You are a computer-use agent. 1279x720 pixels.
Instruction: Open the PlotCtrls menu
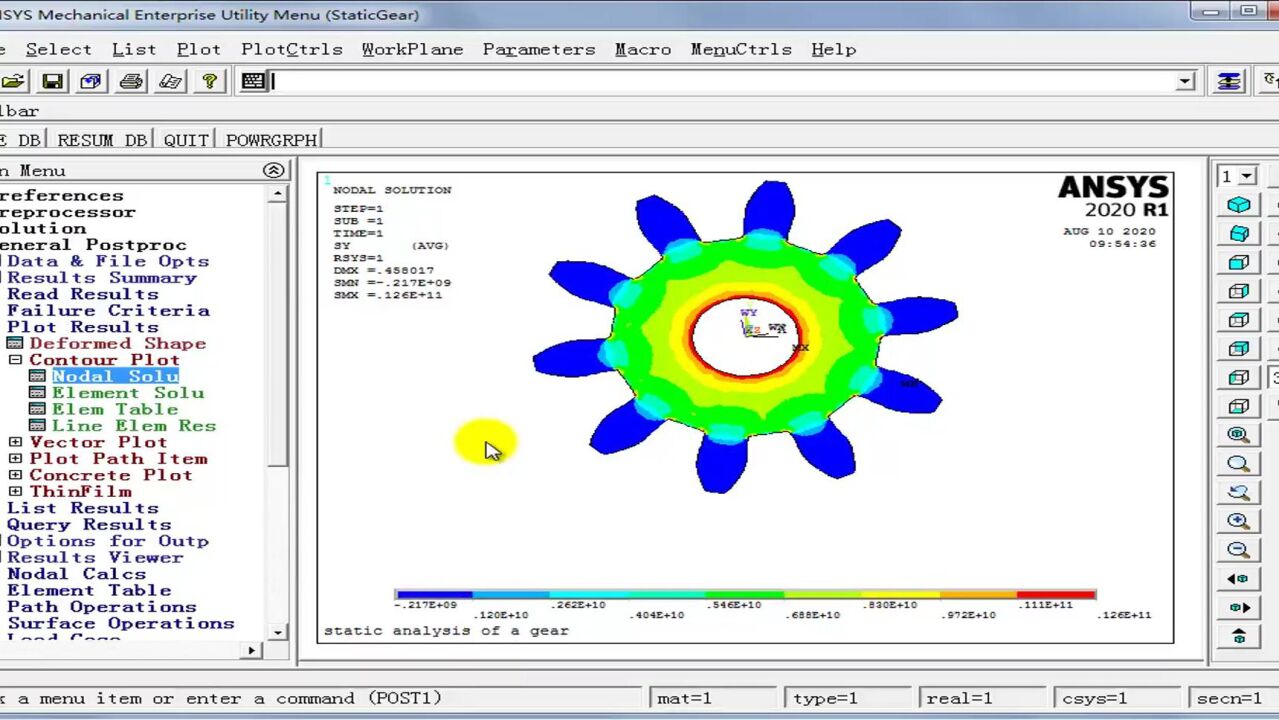click(291, 49)
